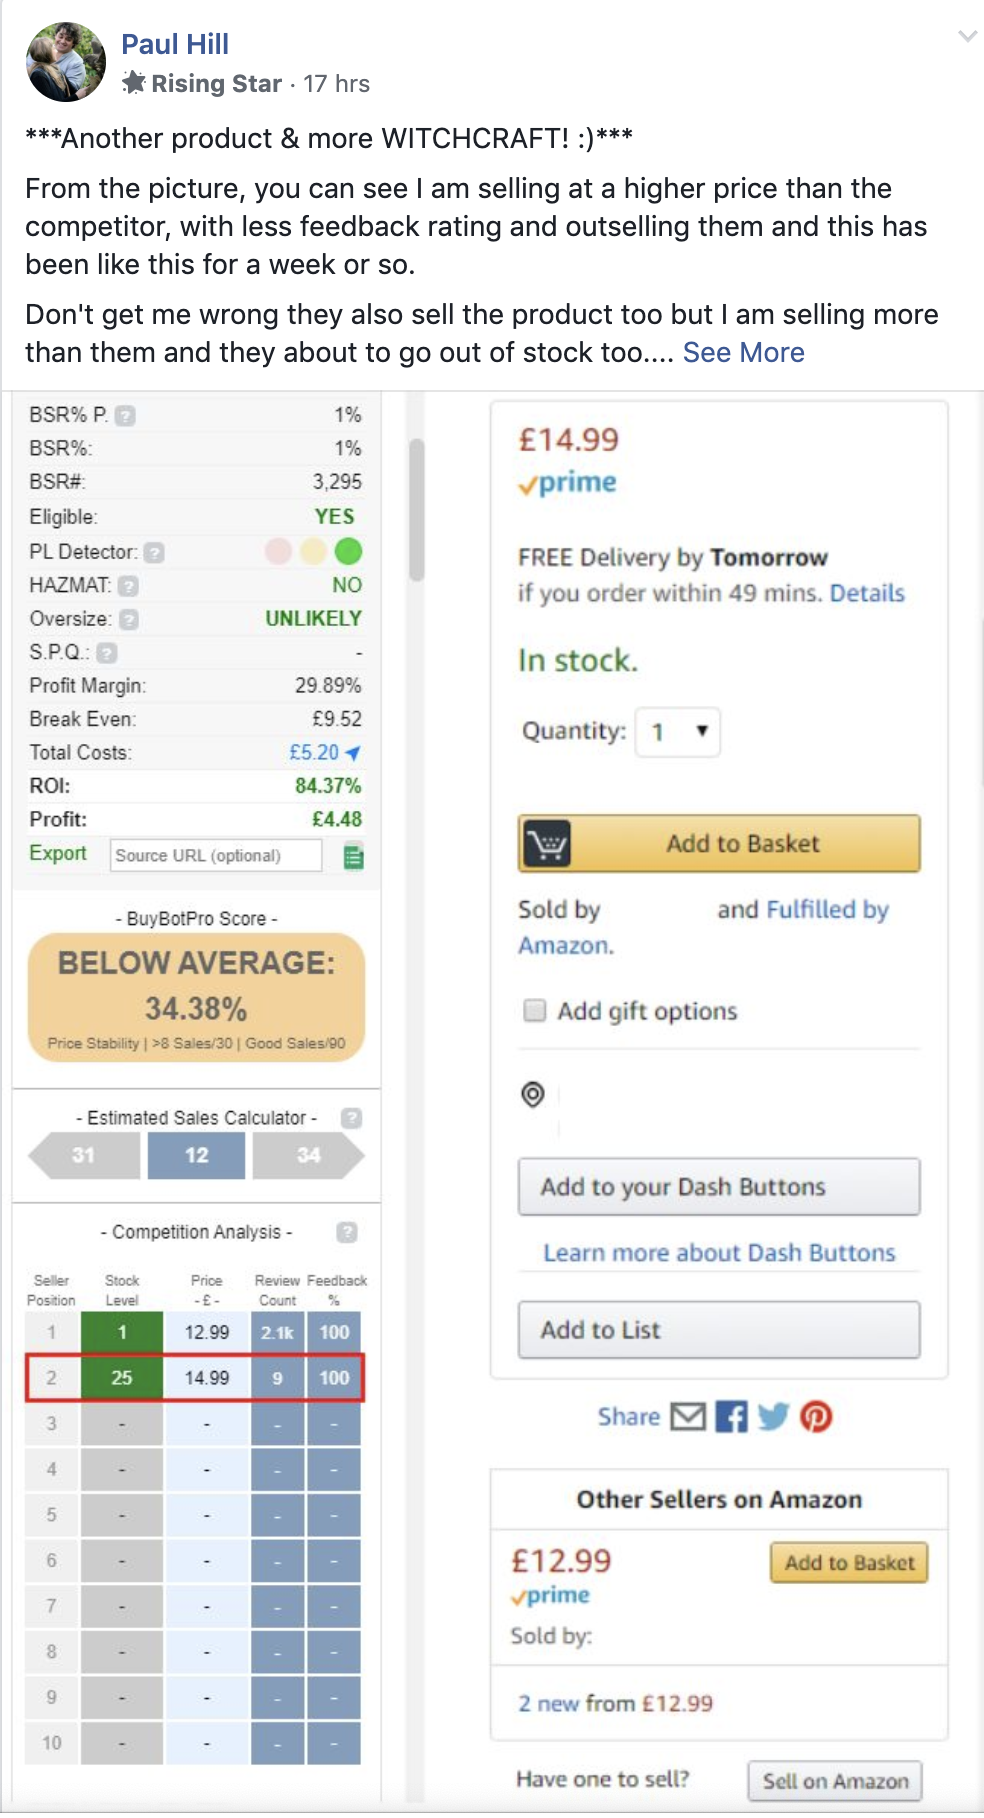Select the middle 12 sales estimate
Image resolution: width=984 pixels, height=1818 pixels.
196,1156
